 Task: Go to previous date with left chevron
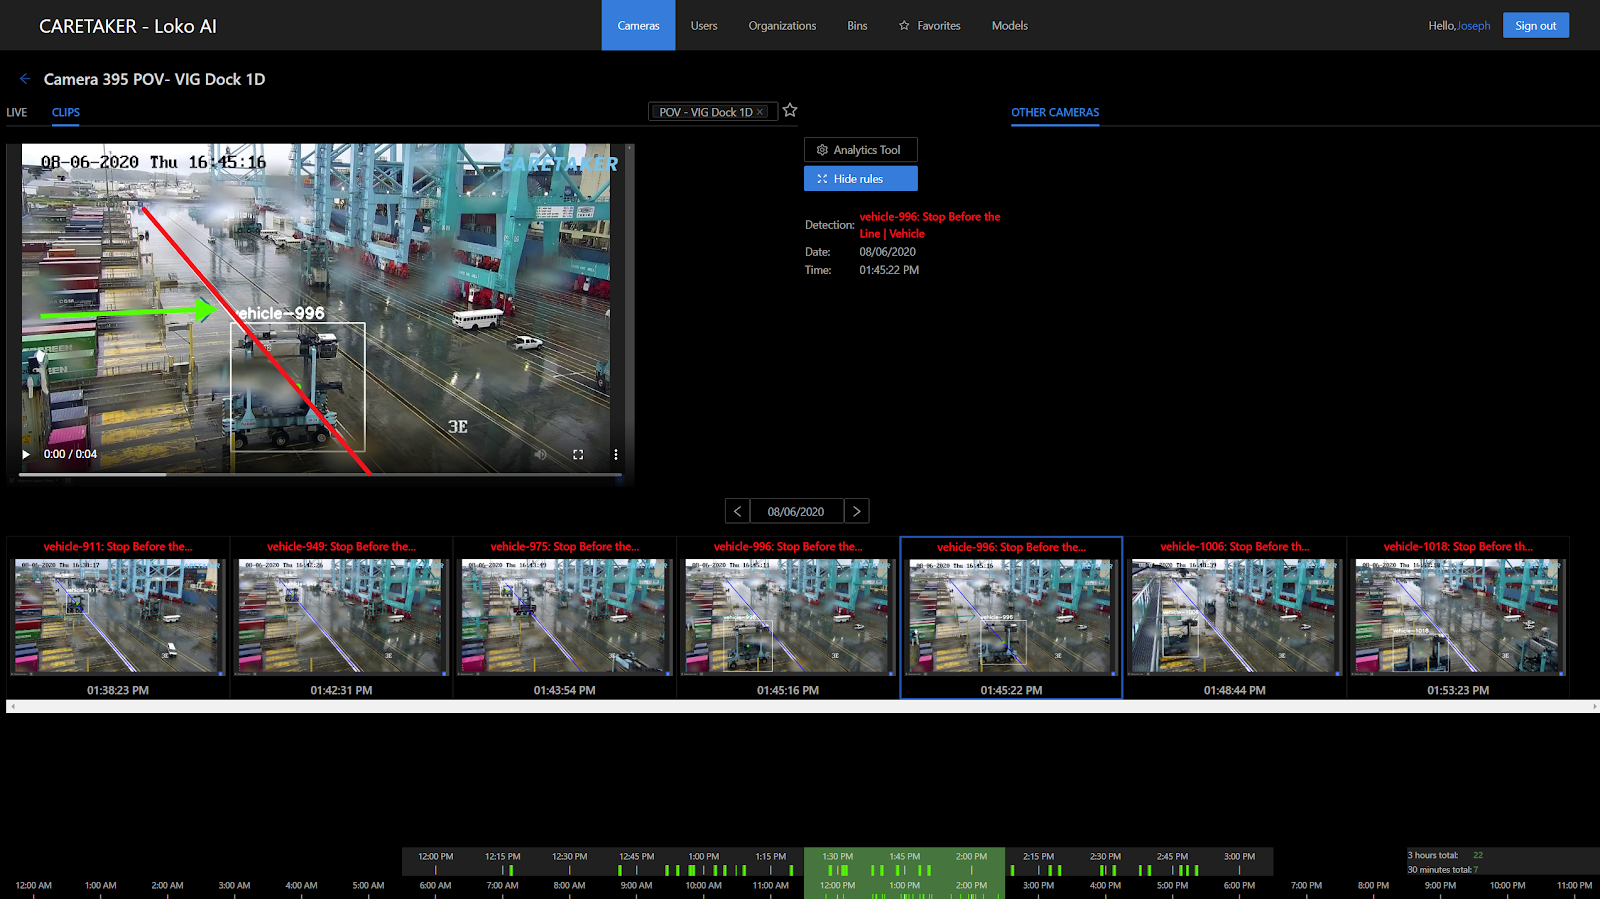tap(737, 511)
